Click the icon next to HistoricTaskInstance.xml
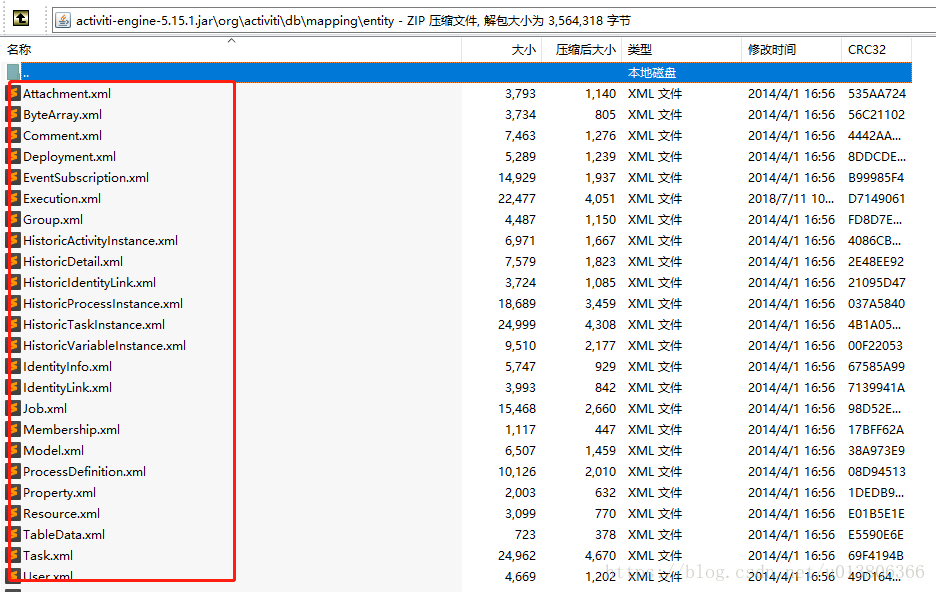936x592 pixels. (x=13, y=325)
